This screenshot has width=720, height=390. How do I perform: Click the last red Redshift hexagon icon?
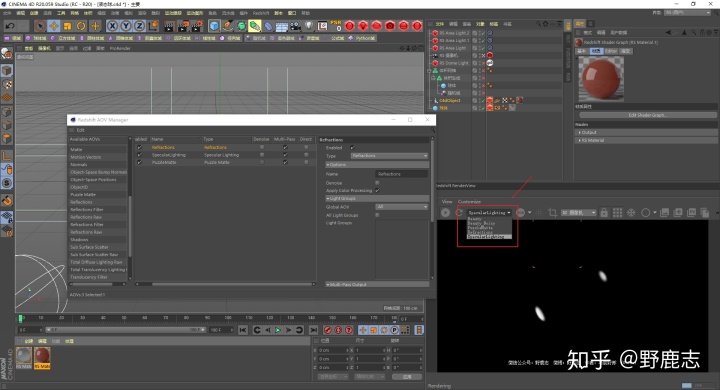(417, 26)
